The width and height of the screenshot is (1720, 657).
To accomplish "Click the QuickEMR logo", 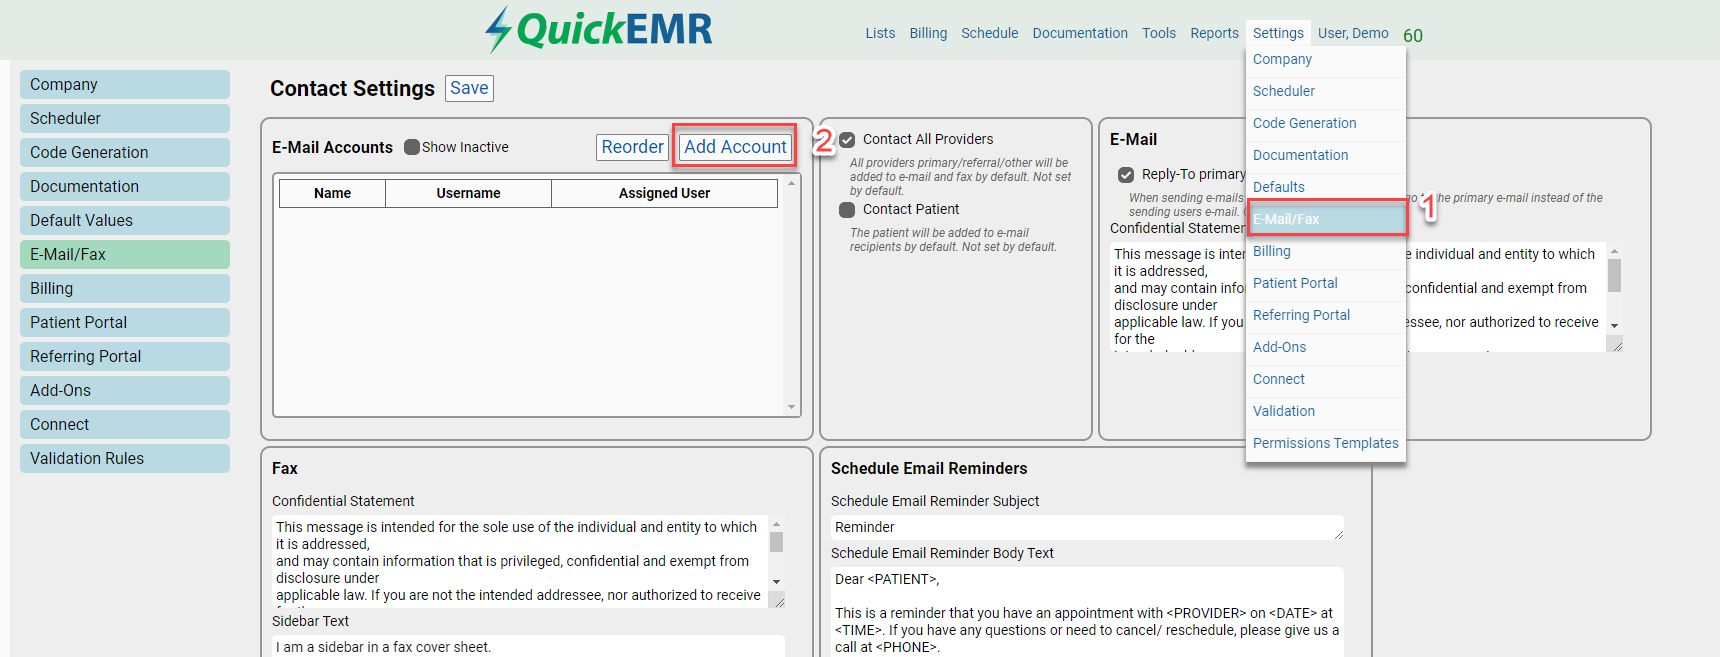I will click(599, 29).
